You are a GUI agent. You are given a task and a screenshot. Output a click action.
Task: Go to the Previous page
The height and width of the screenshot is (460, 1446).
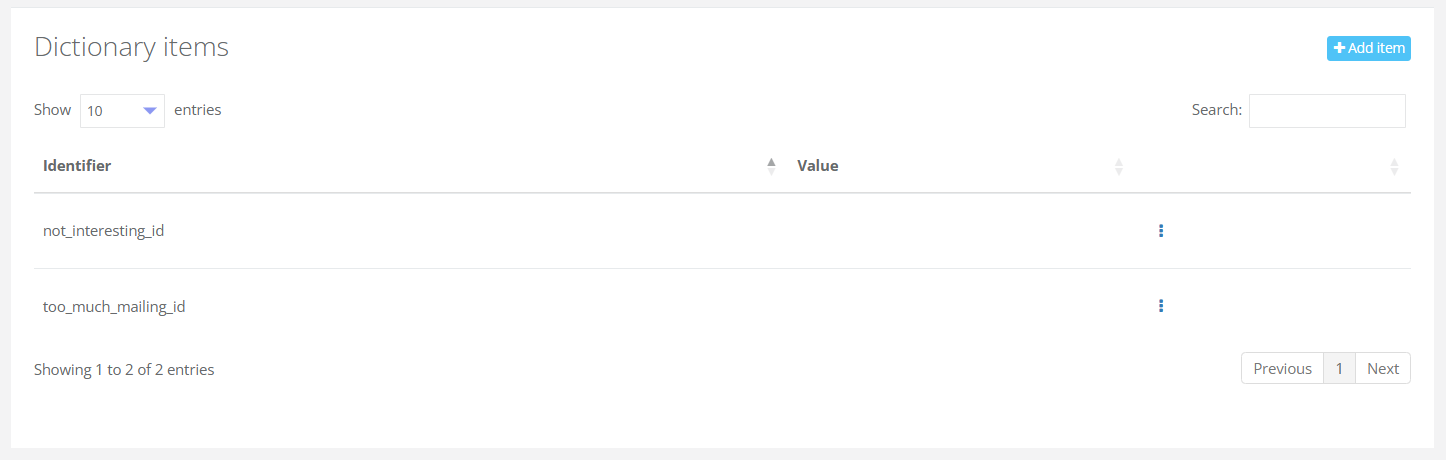tap(1282, 368)
